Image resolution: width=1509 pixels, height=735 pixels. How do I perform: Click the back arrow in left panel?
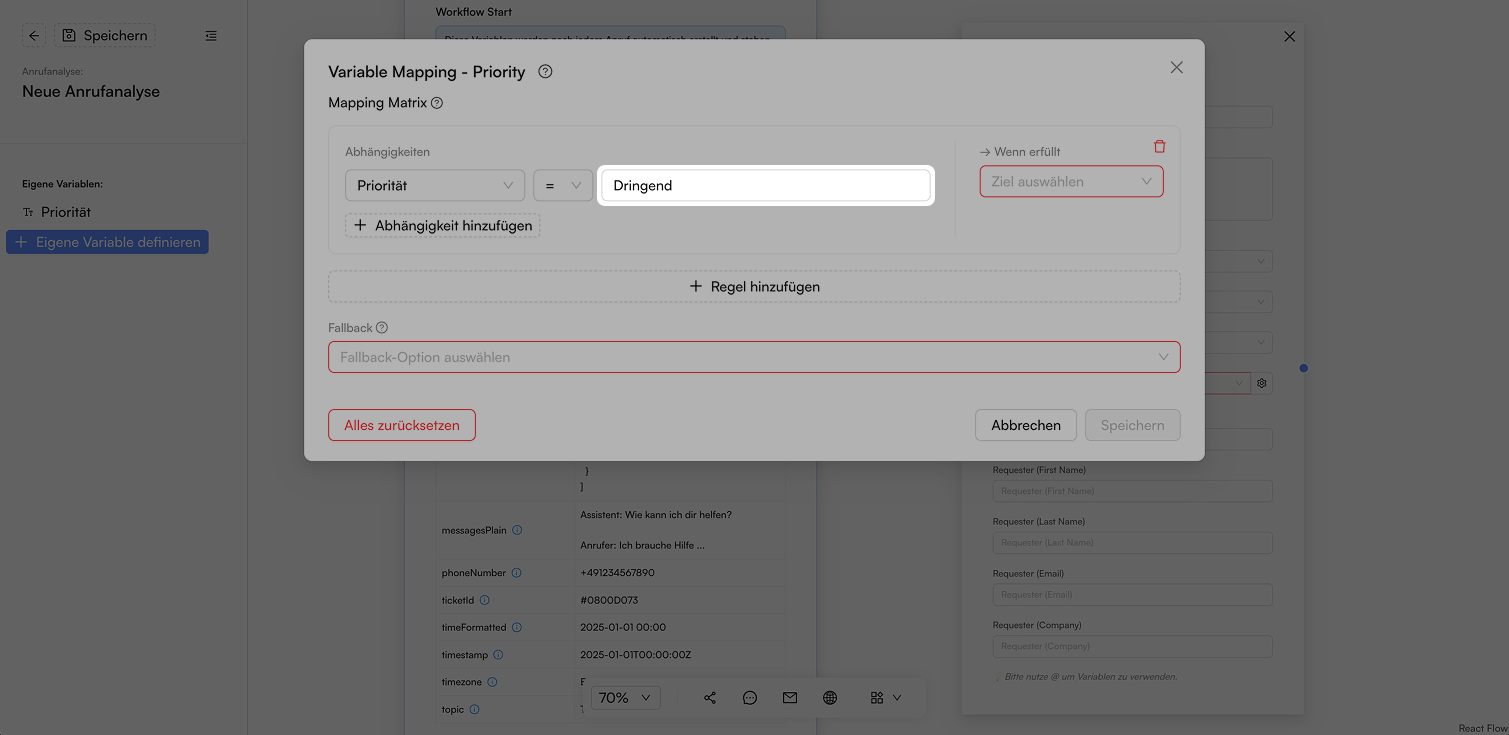34,35
